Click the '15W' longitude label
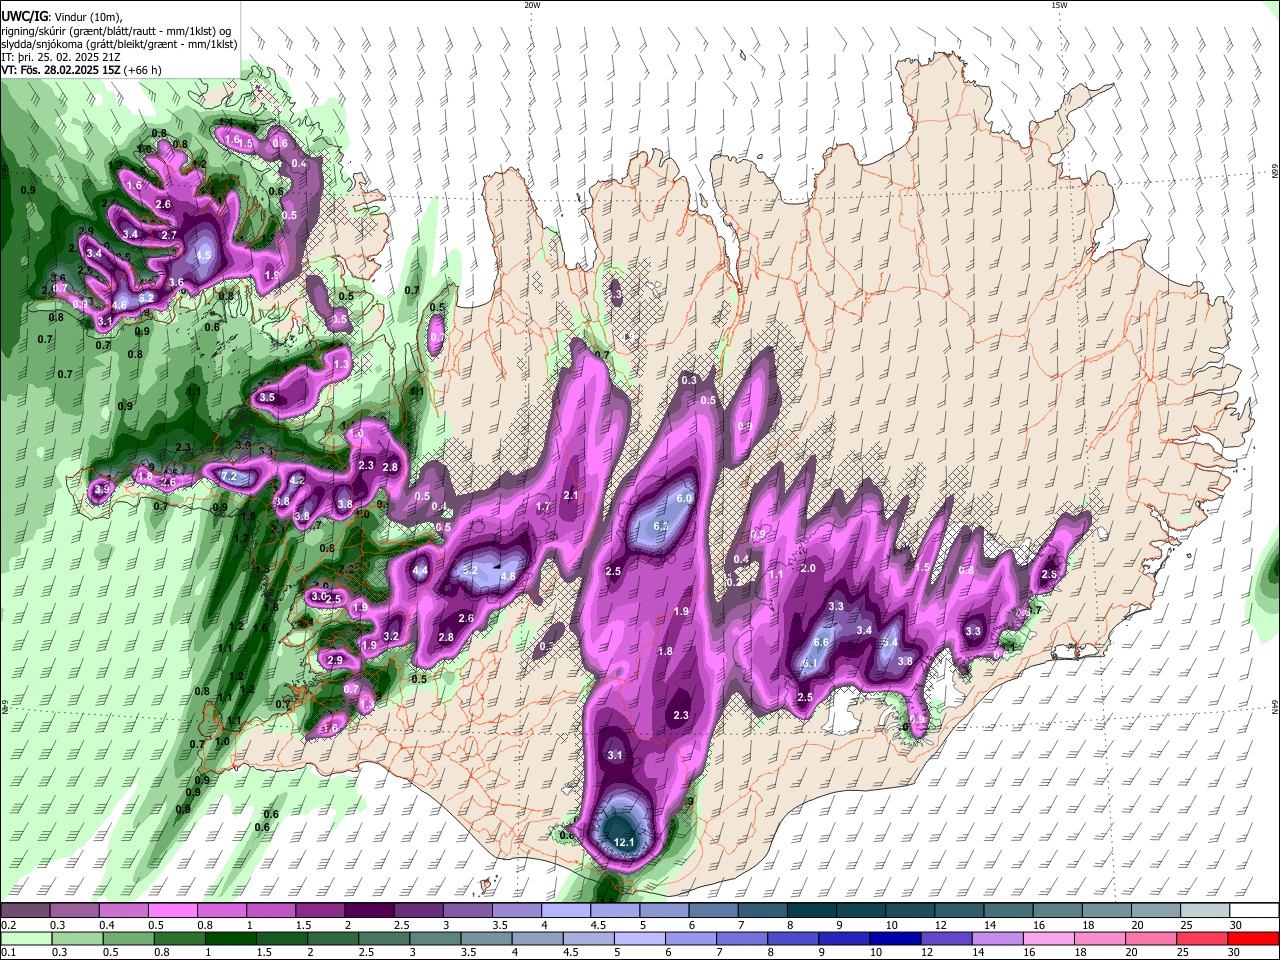 click(x=1058, y=5)
